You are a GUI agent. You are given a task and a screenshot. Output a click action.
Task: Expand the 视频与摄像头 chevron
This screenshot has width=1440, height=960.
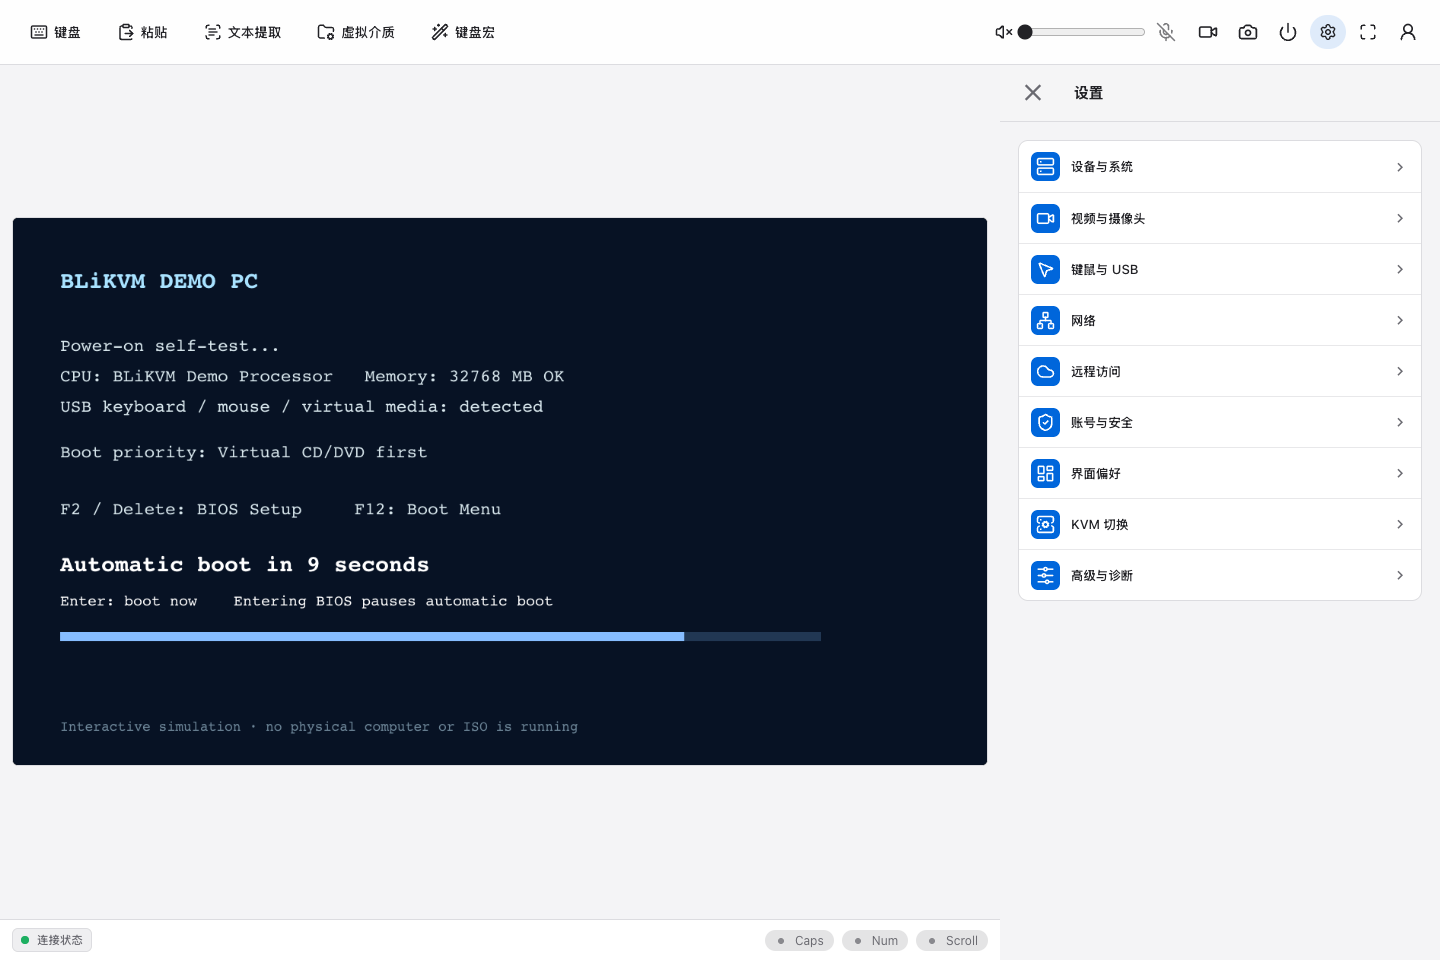pyautogui.click(x=1400, y=218)
